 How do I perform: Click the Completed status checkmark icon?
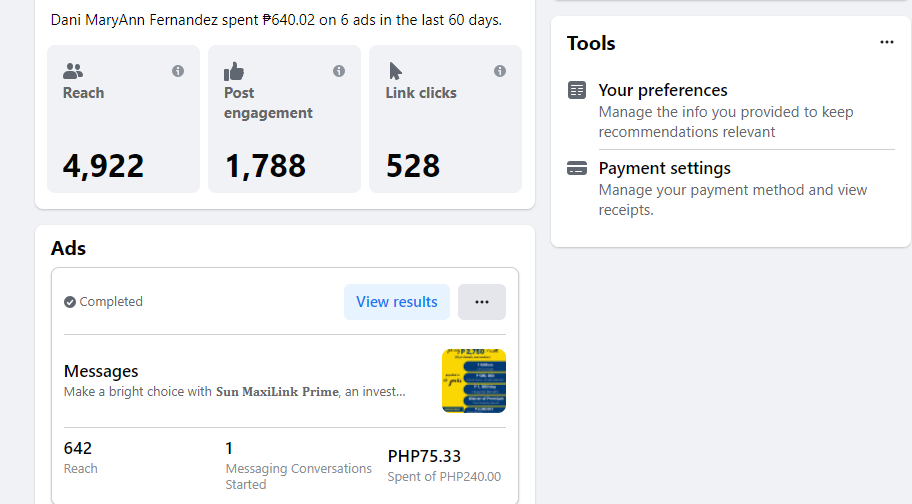coord(70,302)
